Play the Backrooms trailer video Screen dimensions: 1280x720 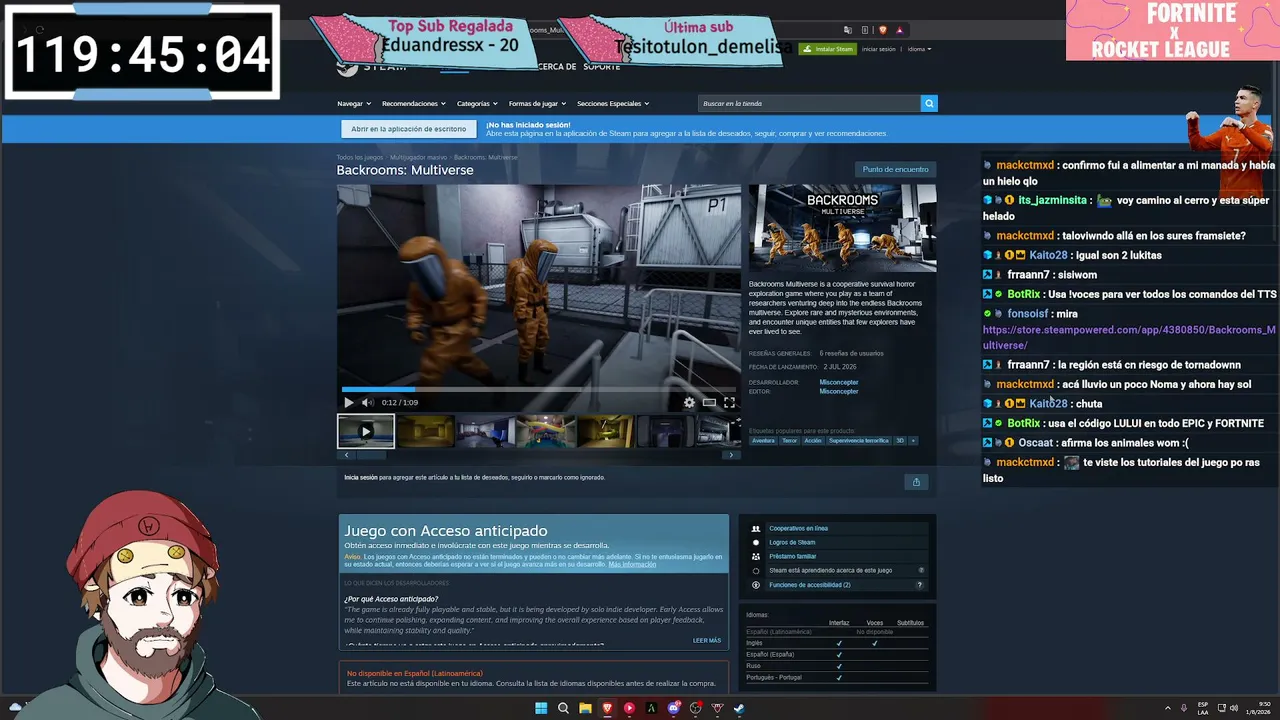click(348, 402)
